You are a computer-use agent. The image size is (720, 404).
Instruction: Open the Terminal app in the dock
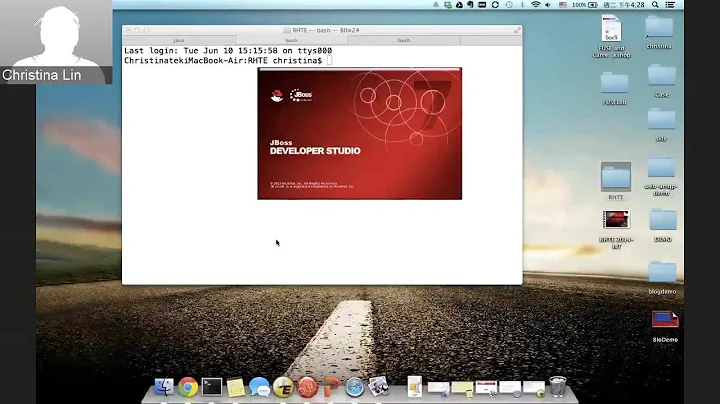tap(212, 387)
